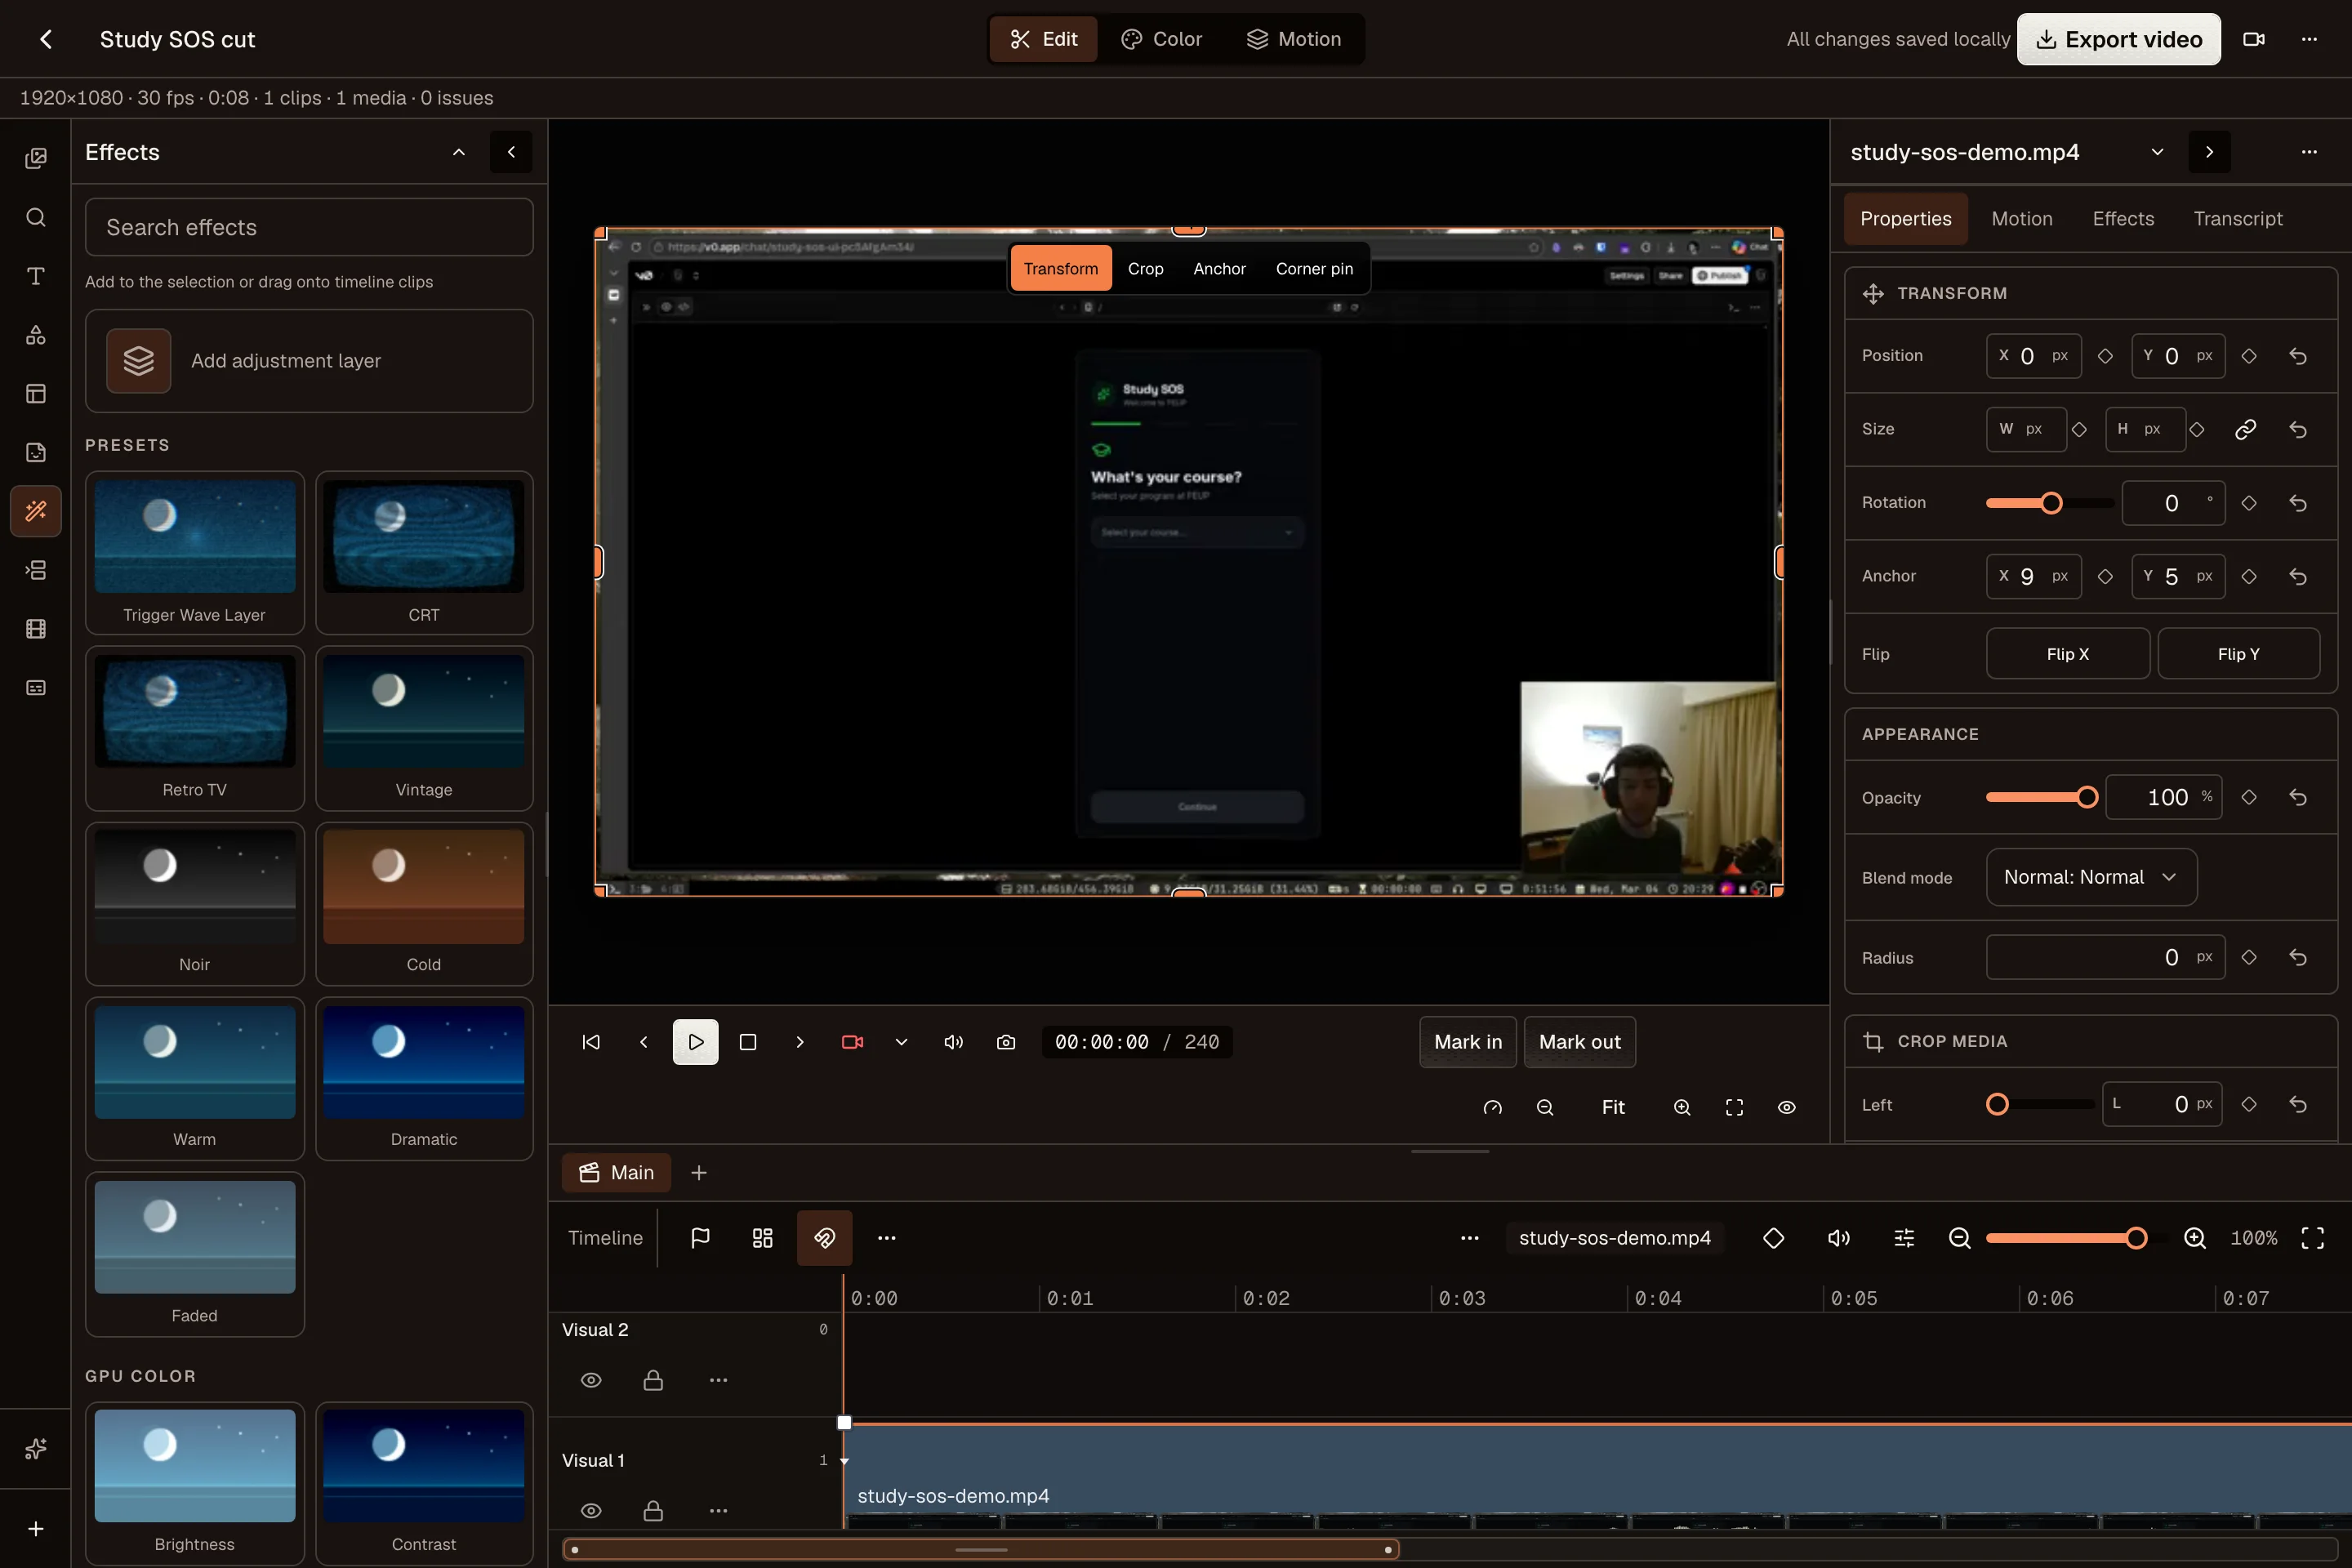Toggle visibility of Visual 2 track

point(591,1380)
